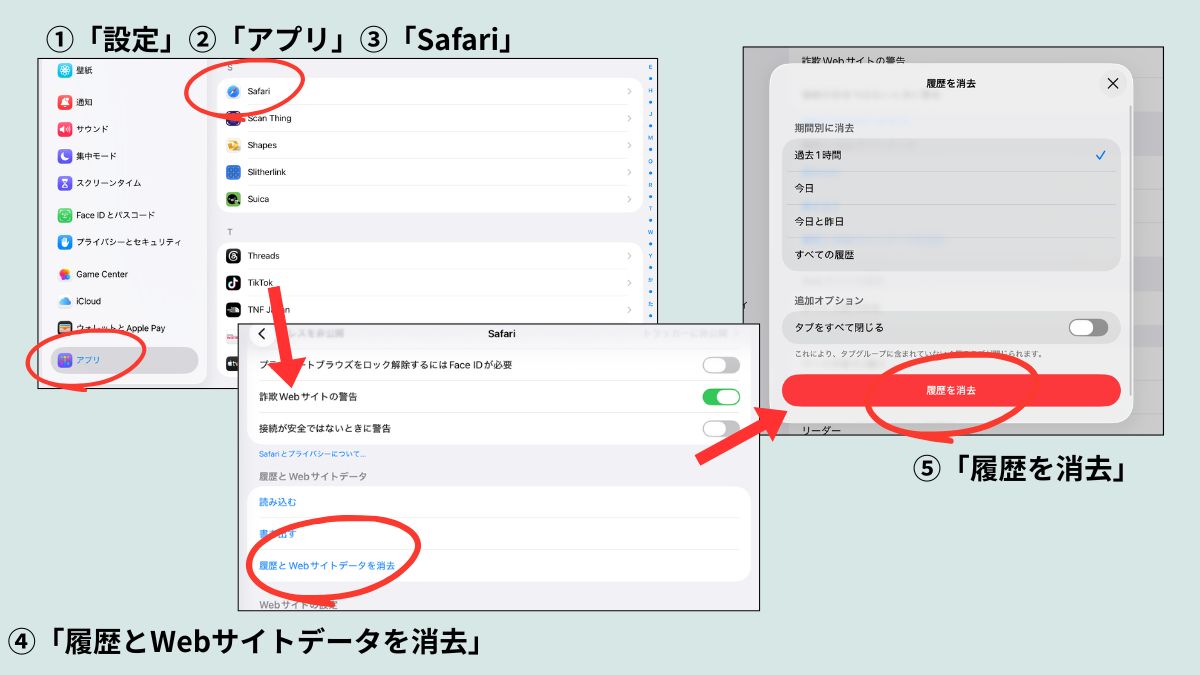The image size is (1200, 675).
Task: Tap the サウンド speaker icon
Action: tap(65, 129)
